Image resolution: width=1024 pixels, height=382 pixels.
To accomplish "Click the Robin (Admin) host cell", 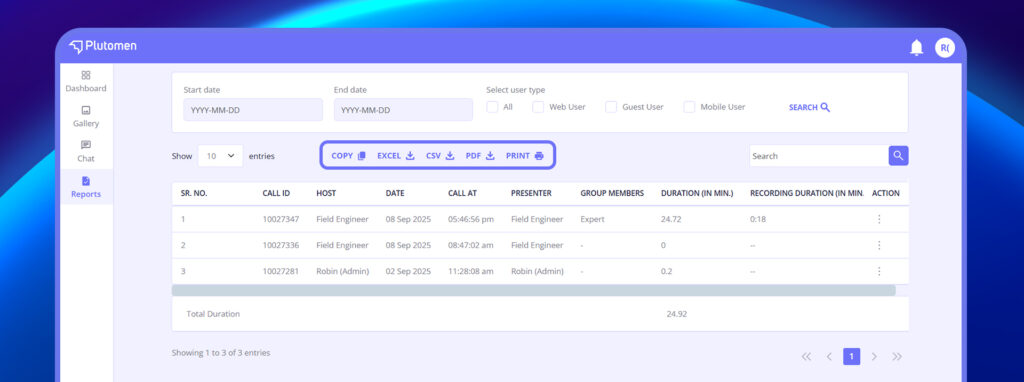I will click(x=343, y=271).
